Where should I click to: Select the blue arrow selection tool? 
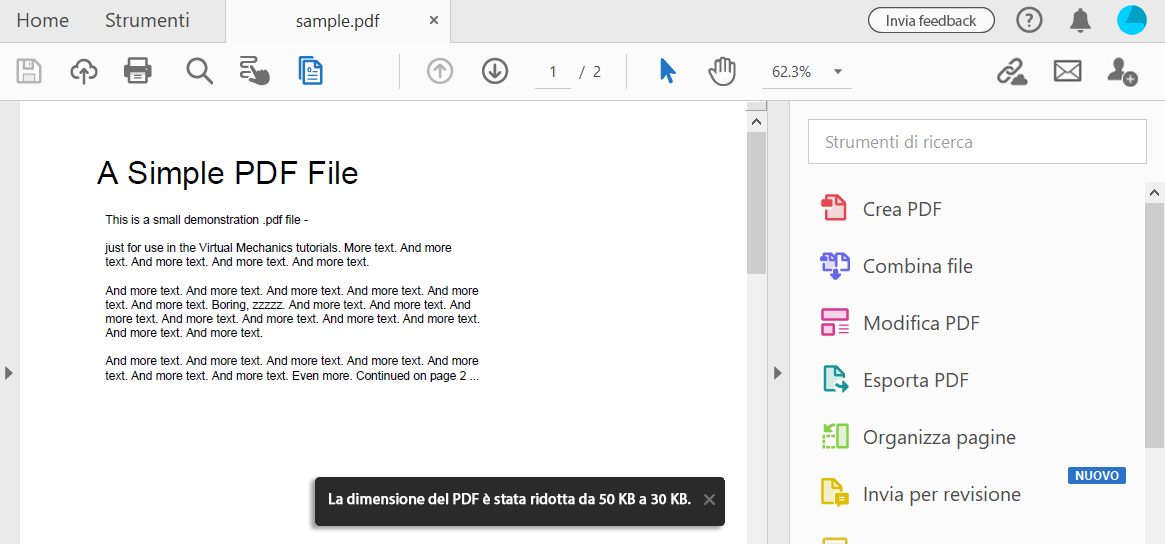668,71
